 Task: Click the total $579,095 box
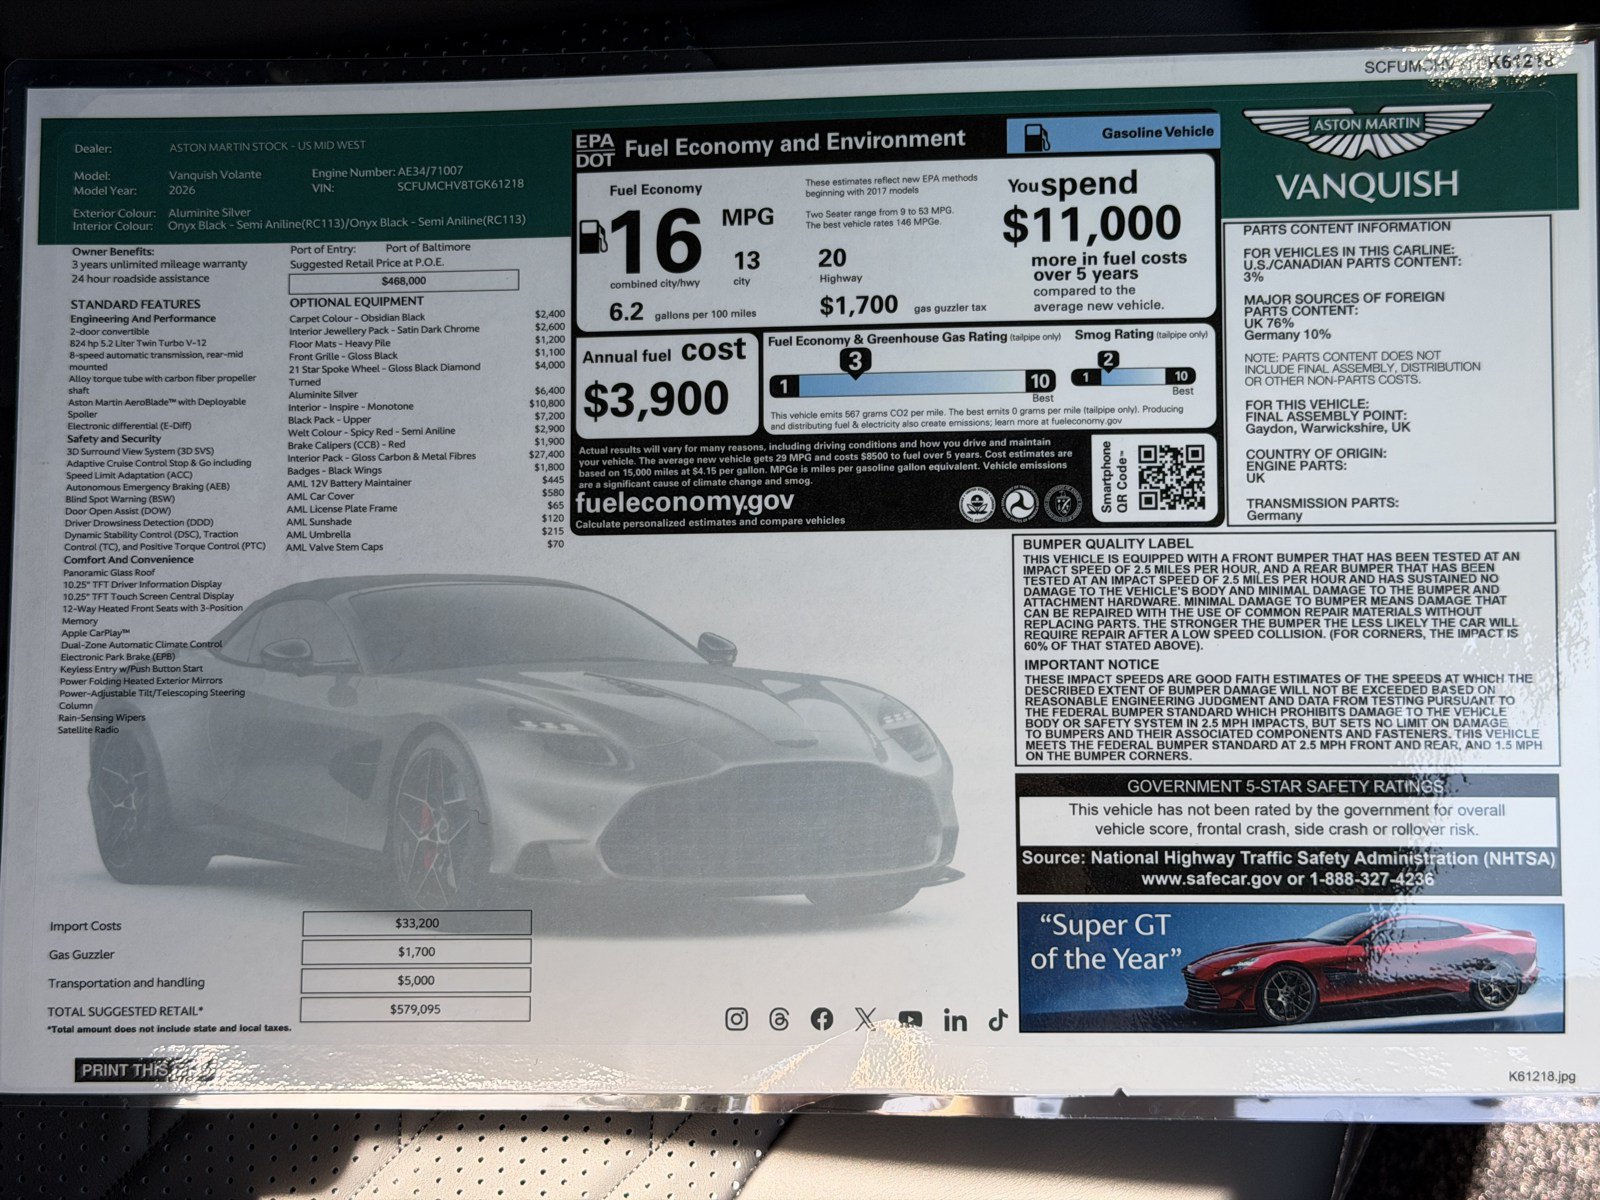point(415,1009)
